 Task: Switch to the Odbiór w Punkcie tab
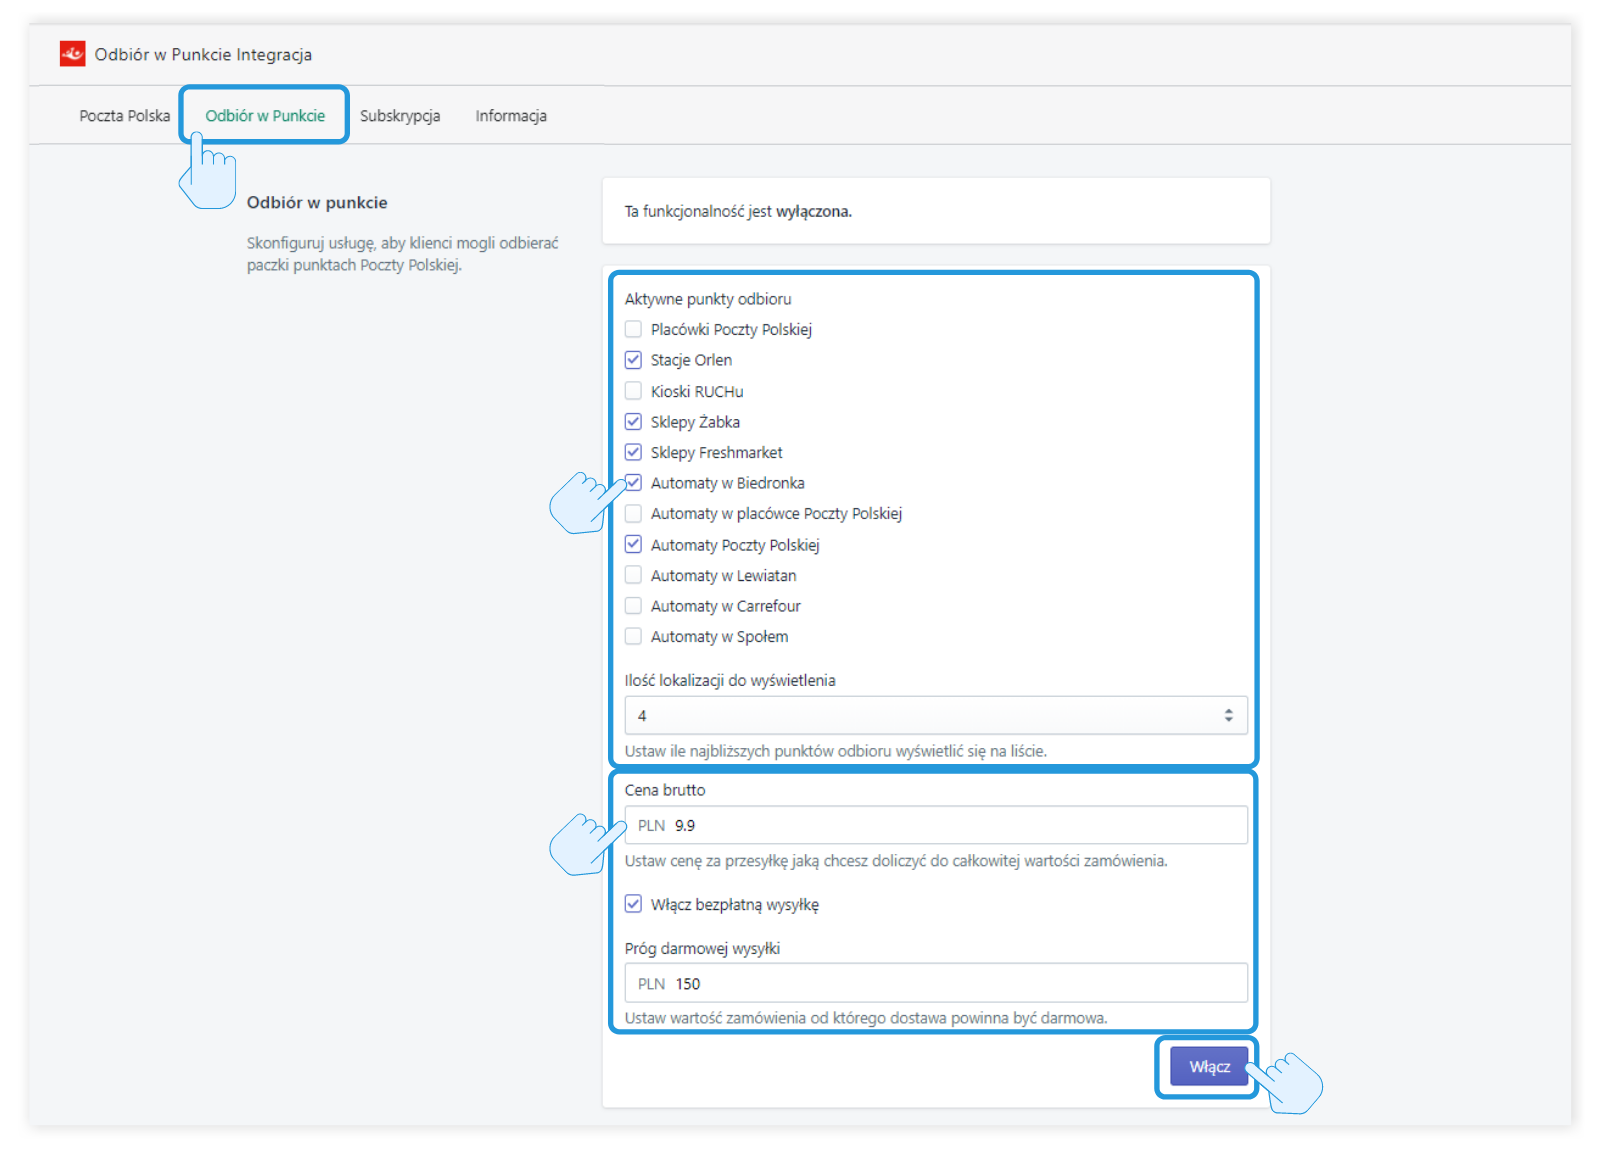tap(265, 116)
